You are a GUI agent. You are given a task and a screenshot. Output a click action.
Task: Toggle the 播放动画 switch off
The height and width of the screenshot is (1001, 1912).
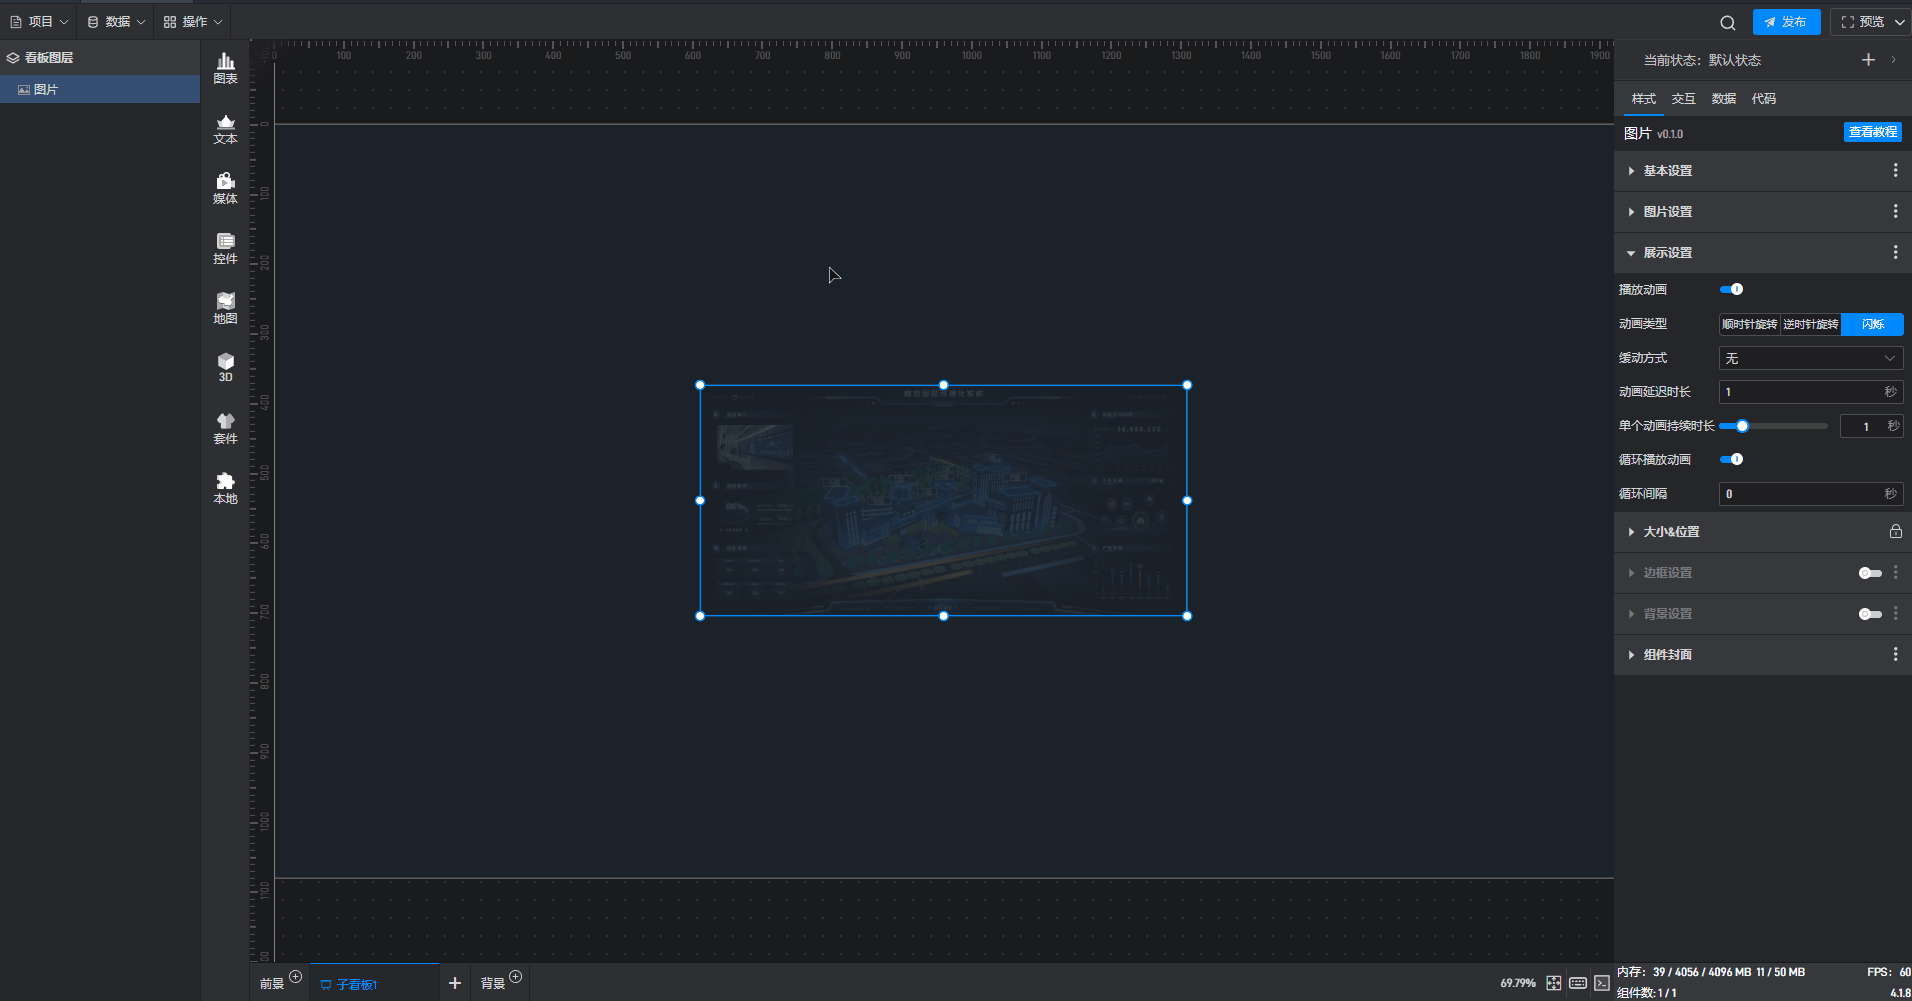[1731, 289]
